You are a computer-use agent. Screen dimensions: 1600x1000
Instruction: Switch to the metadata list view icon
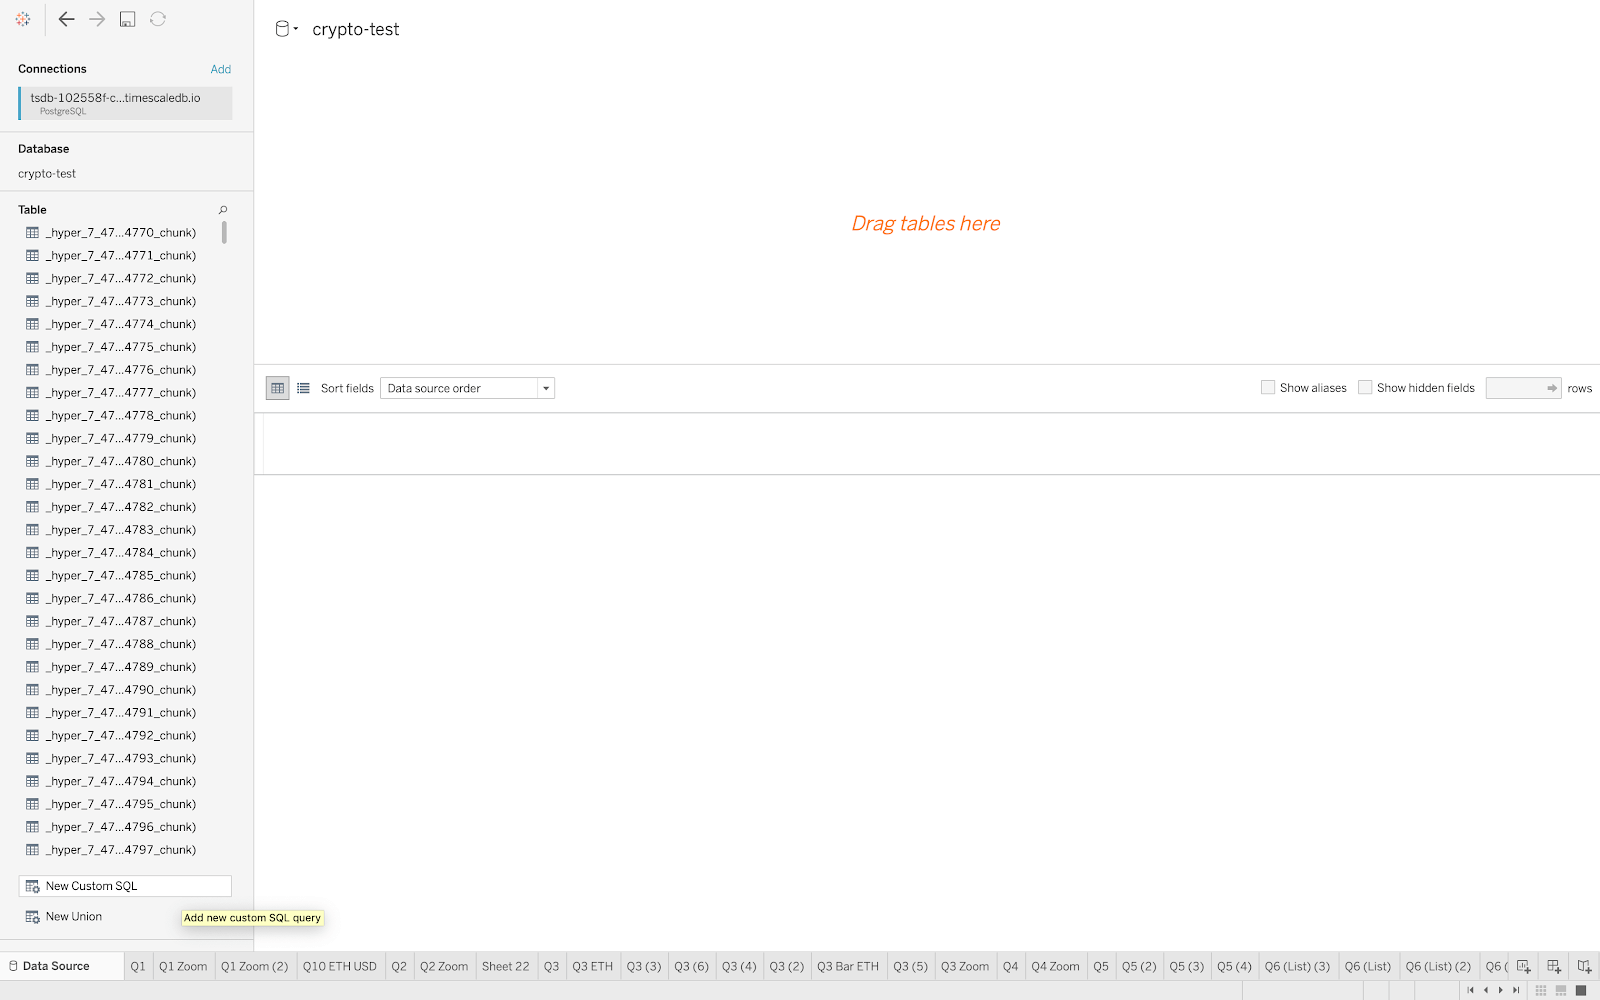pos(303,388)
